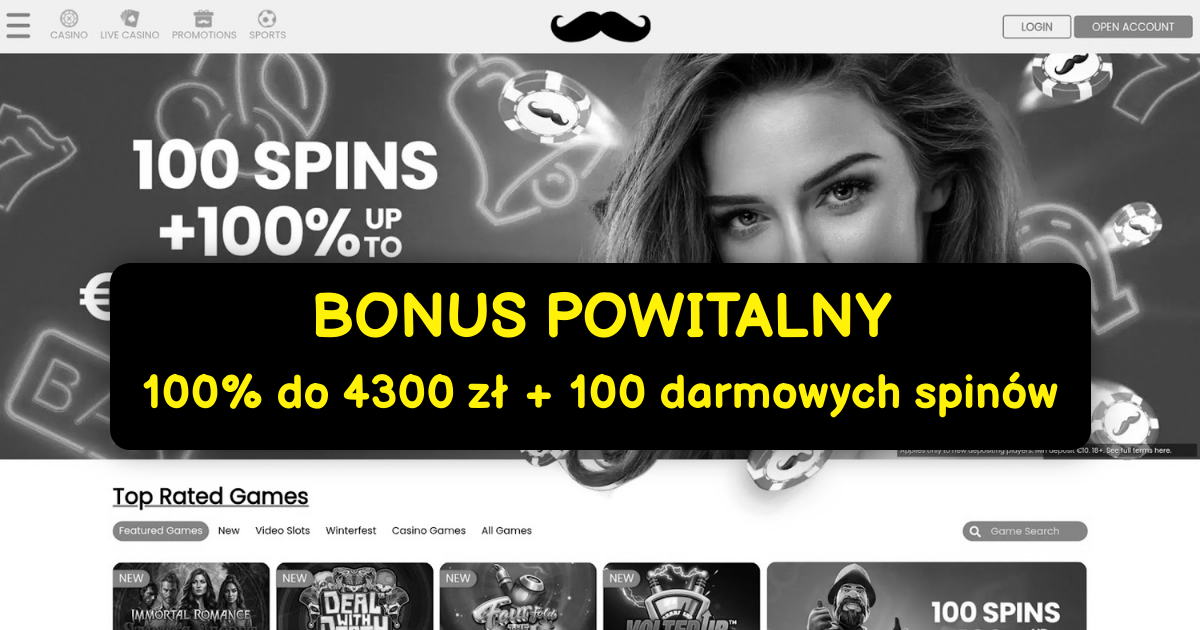The height and width of the screenshot is (630, 1200).
Task: Switch to the New games tab
Action: tap(229, 531)
